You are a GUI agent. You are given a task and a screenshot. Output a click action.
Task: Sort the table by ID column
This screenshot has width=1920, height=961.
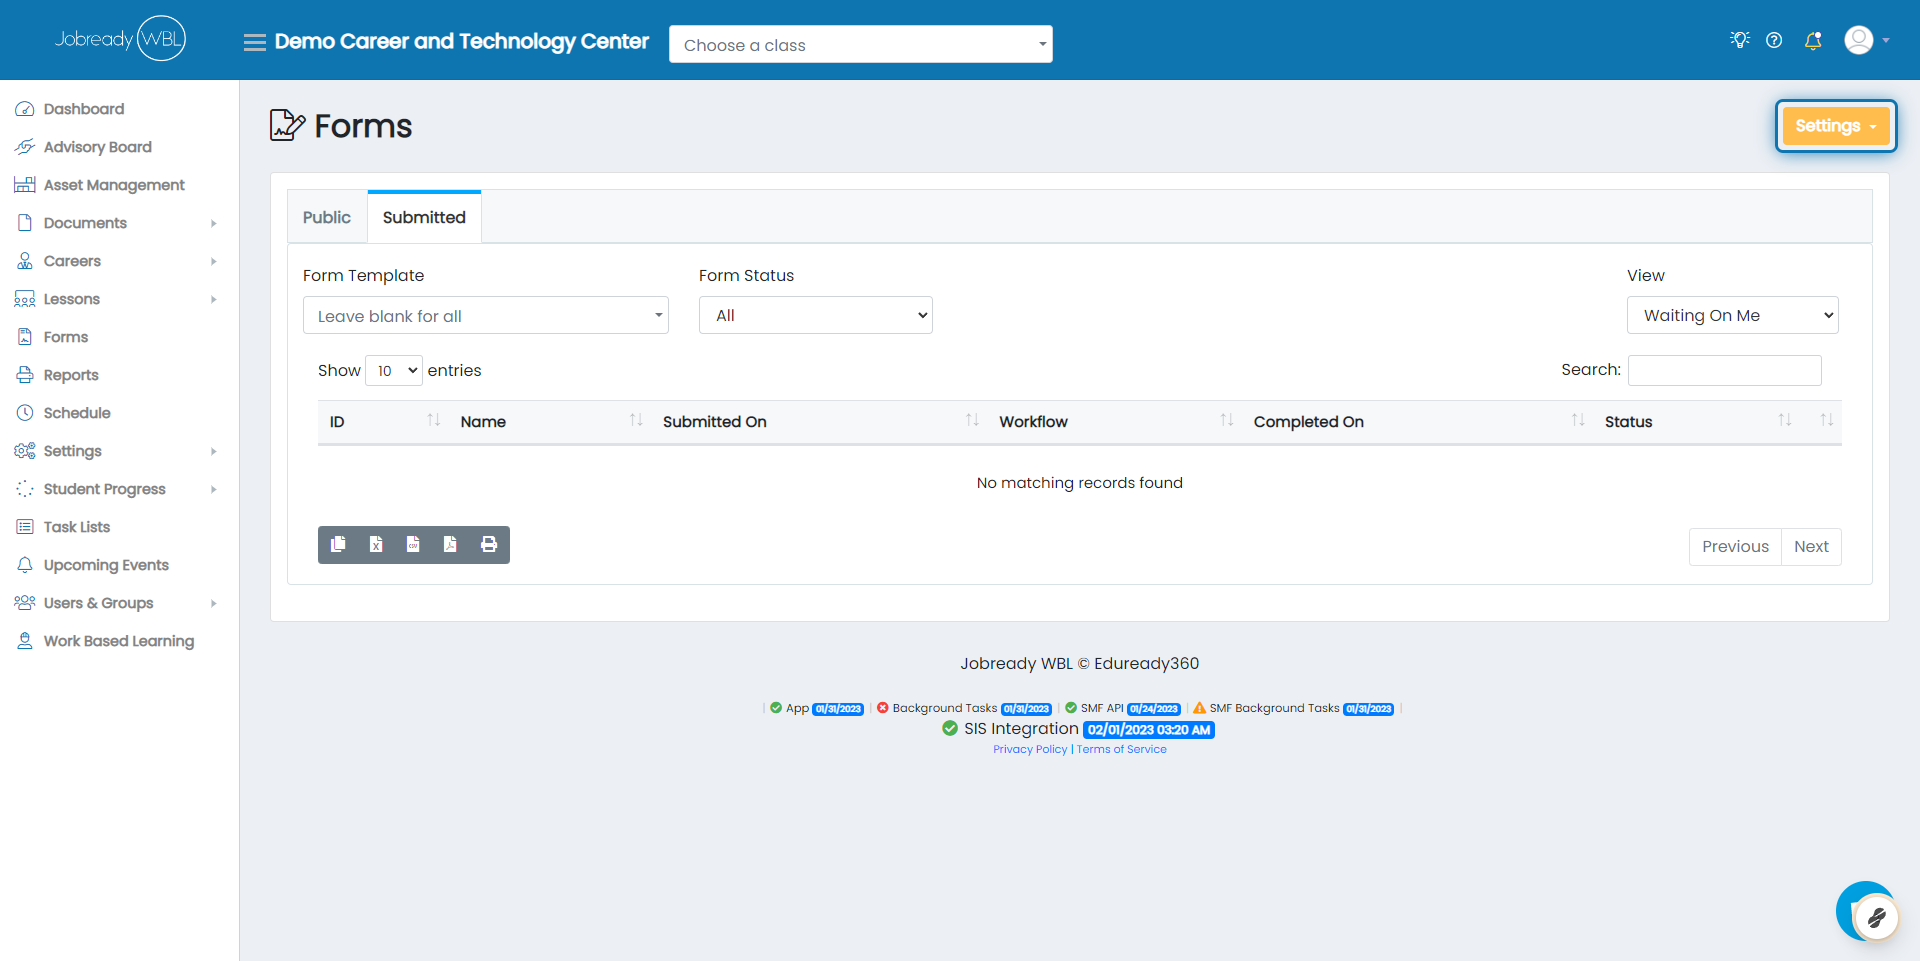click(385, 422)
